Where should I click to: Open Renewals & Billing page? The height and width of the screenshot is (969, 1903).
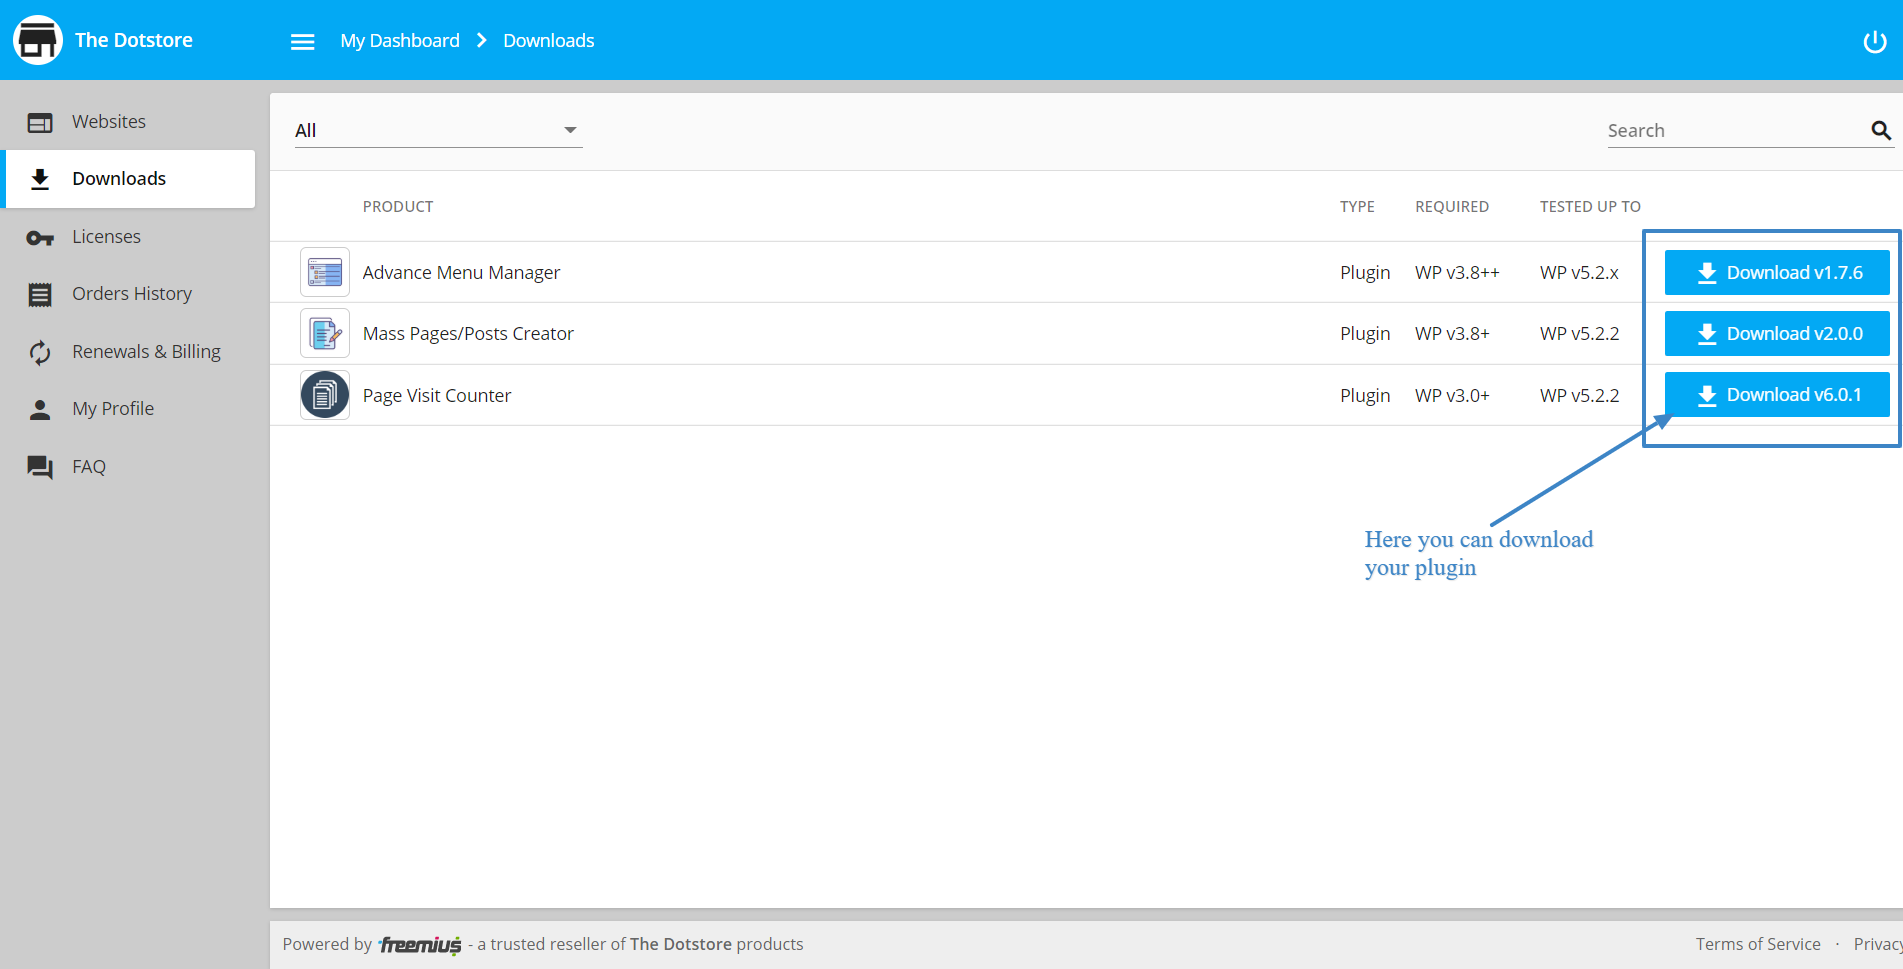[x=130, y=352]
